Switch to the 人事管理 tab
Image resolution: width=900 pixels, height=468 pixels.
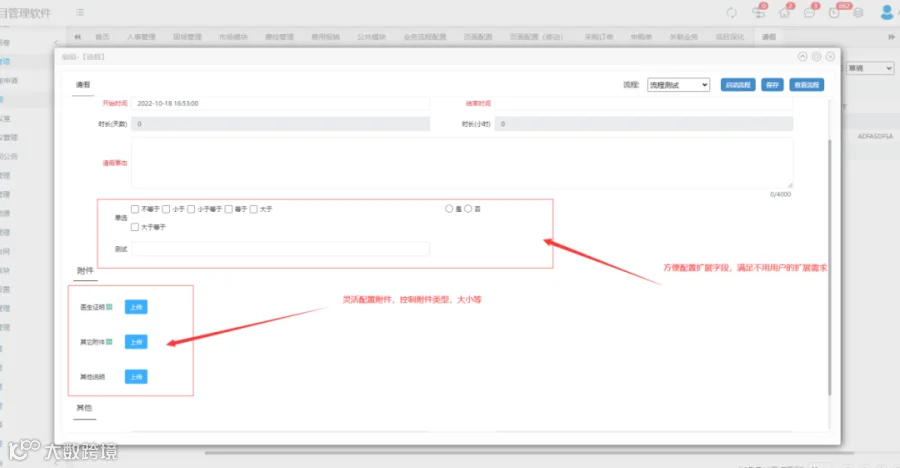141,37
